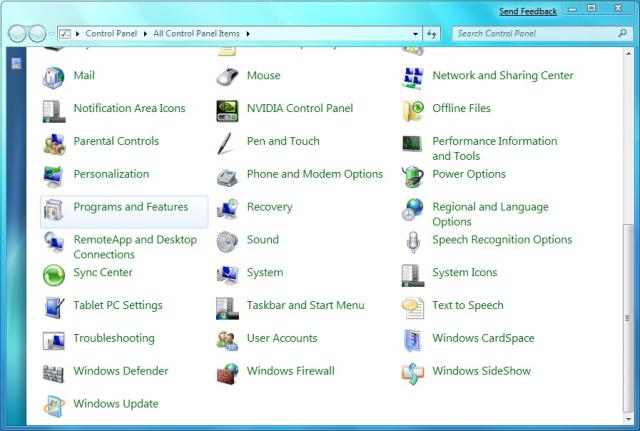Click the Programs and Features icon
Viewport: 640px width, 431px height.
53,209
